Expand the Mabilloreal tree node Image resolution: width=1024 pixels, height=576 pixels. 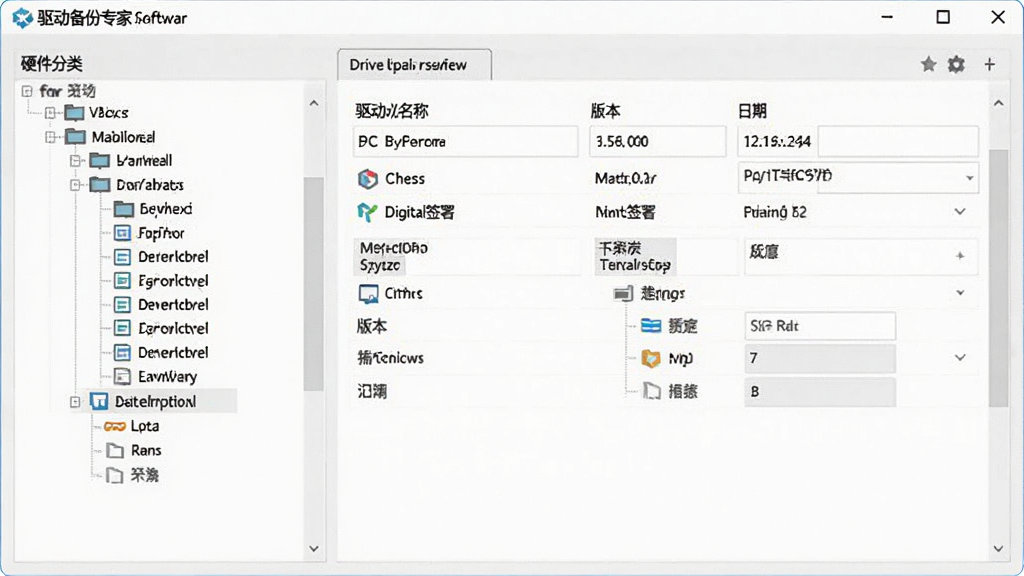tap(50, 137)
